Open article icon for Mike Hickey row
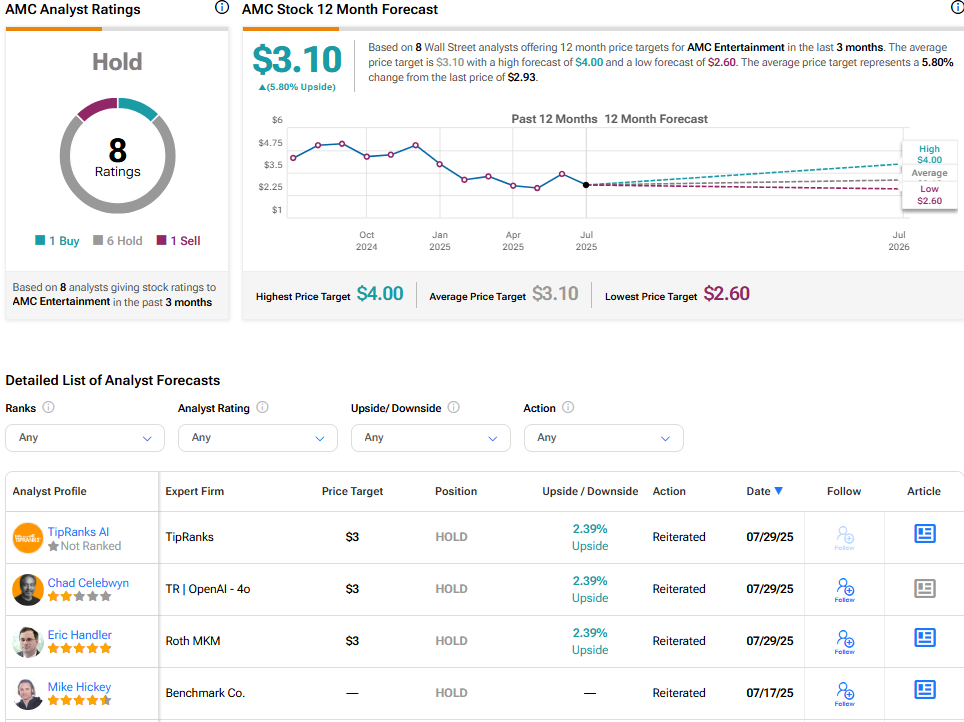Viewport: 964px width, 722px height. click(x=925, y=690)
